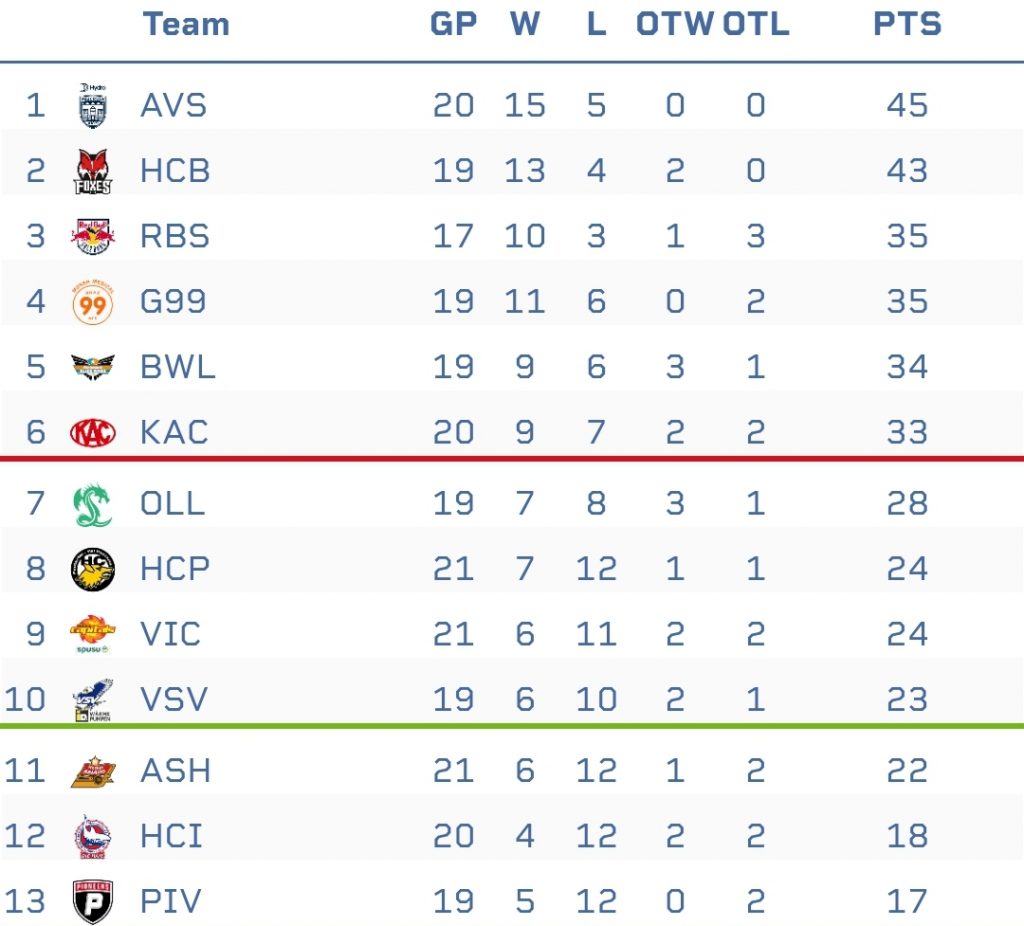Open the VIC Capitals logo
Viewport: 1024px width, 926px height.
pyautogui.click(x=93, y=635)
